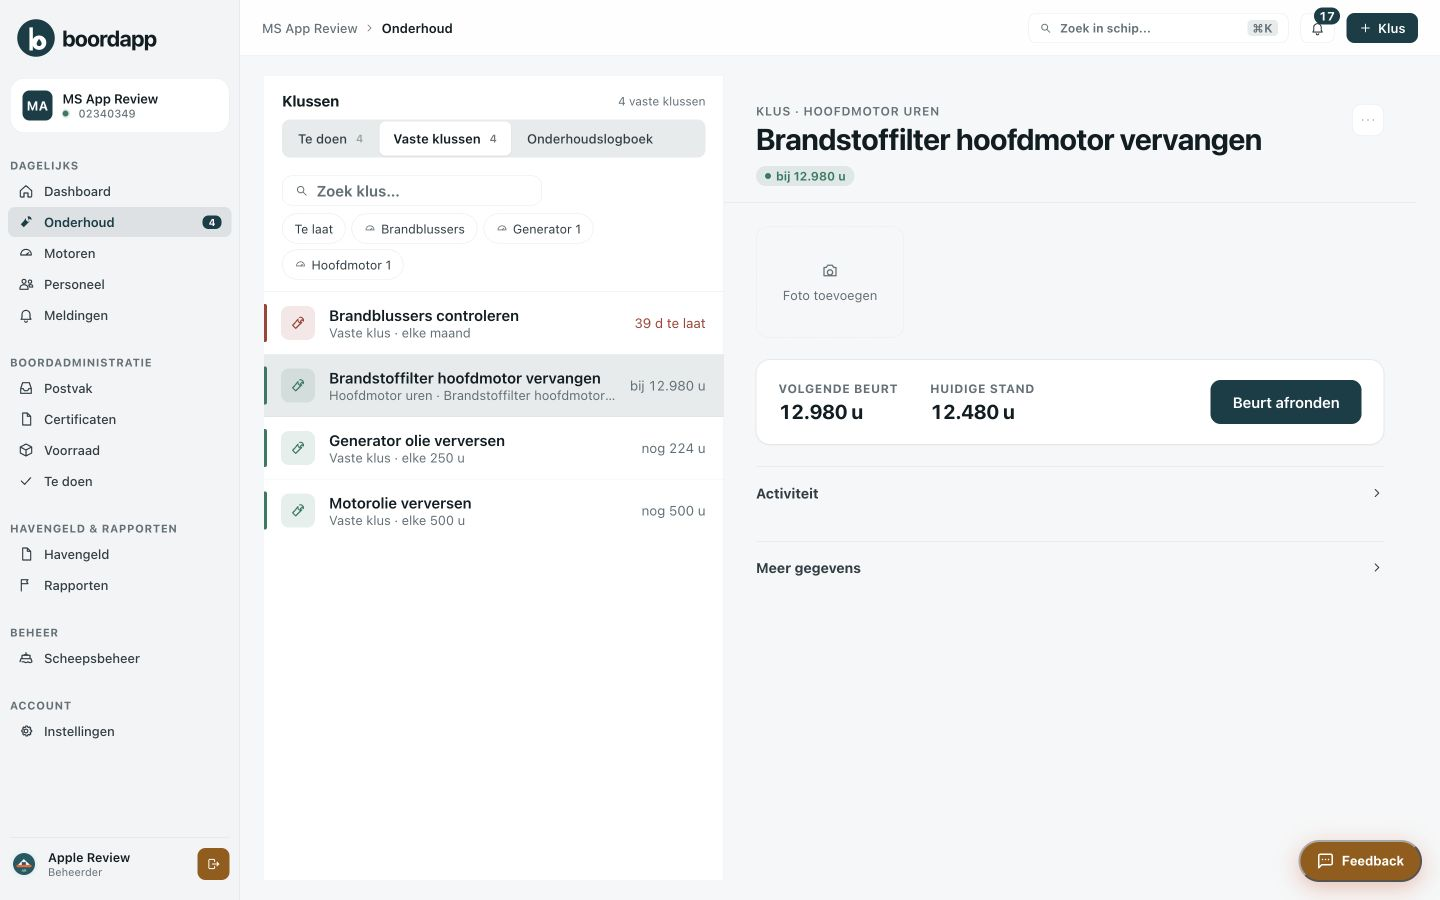
Task: Select the Vaste klussen tab
Action: [x=445, y=139]
